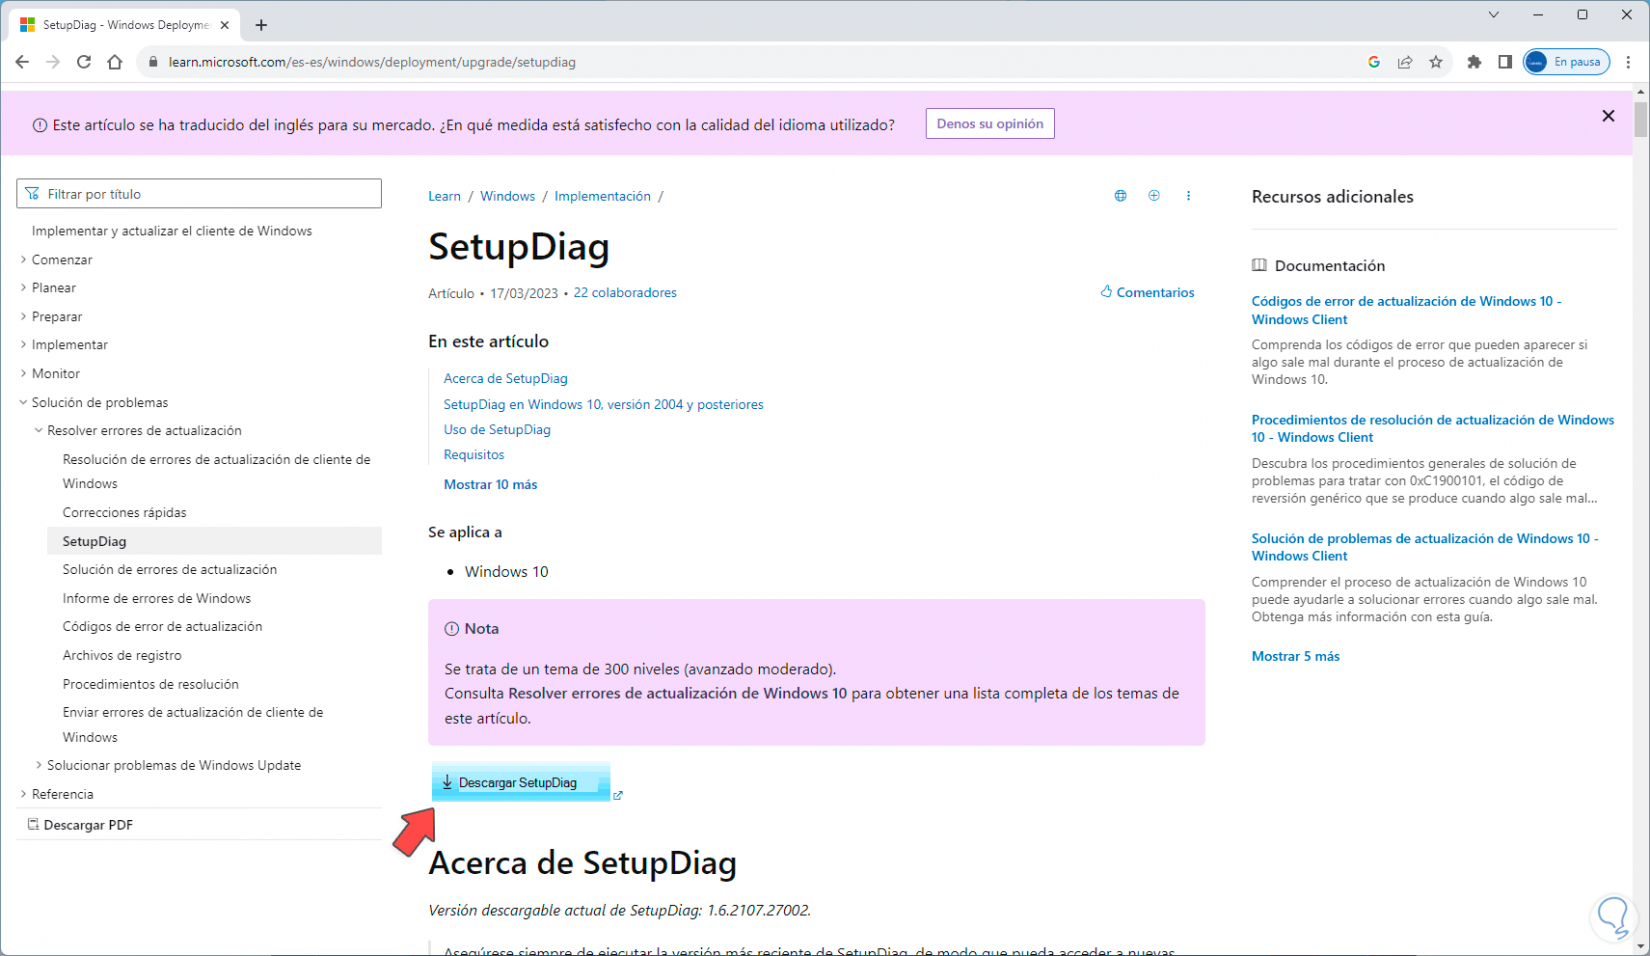This screenshot has height=956, width=1650.
Task: Click the Comentarios feedback link
Action: (x=1147, y=293)
